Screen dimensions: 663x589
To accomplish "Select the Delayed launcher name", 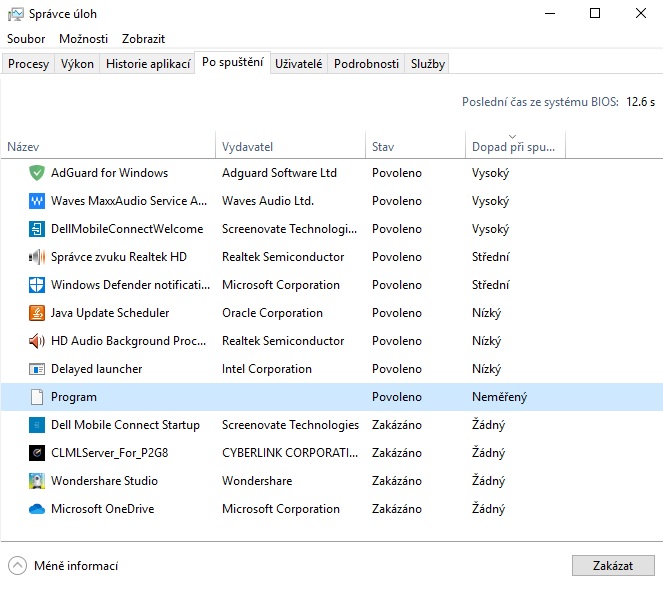I will click(x=96, y=369).
